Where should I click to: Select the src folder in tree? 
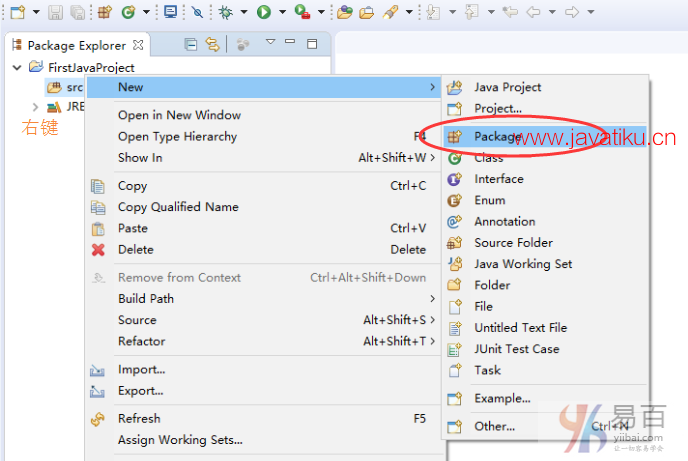[x=74, y=87]
